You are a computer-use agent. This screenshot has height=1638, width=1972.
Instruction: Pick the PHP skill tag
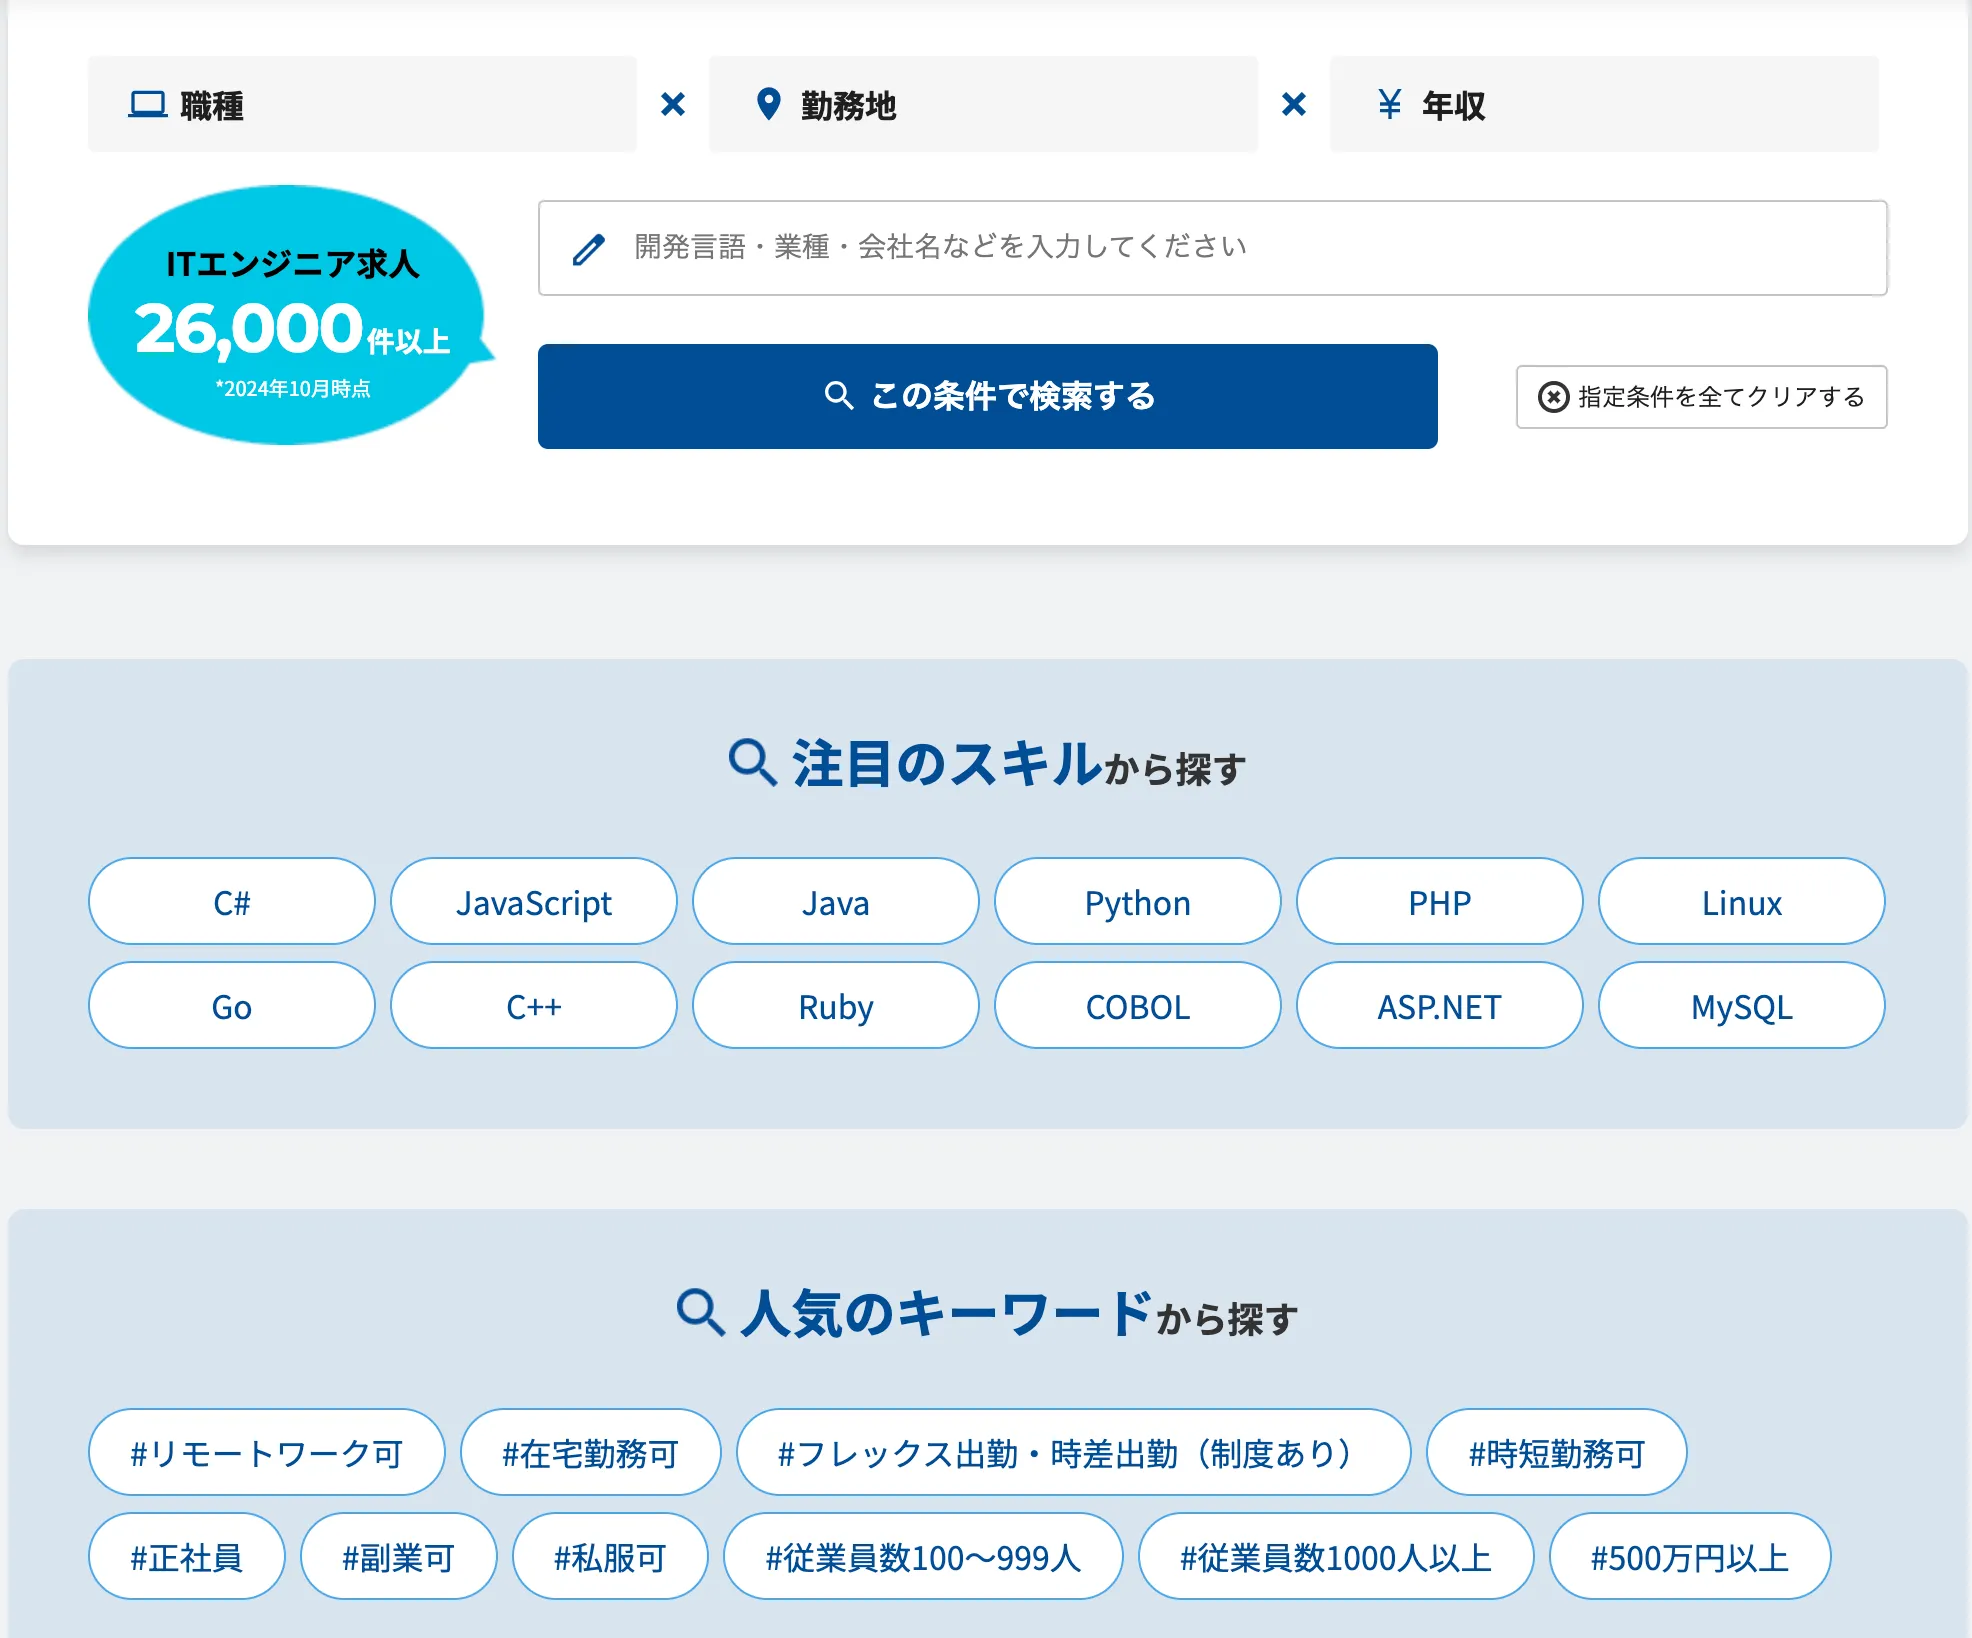point(1440,902)
